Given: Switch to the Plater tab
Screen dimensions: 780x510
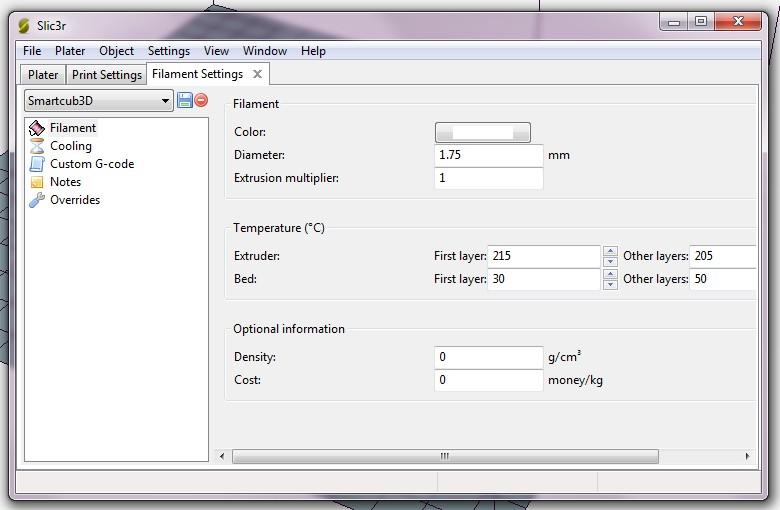Looking at the screenshot, I should click(x=43, y=75).
